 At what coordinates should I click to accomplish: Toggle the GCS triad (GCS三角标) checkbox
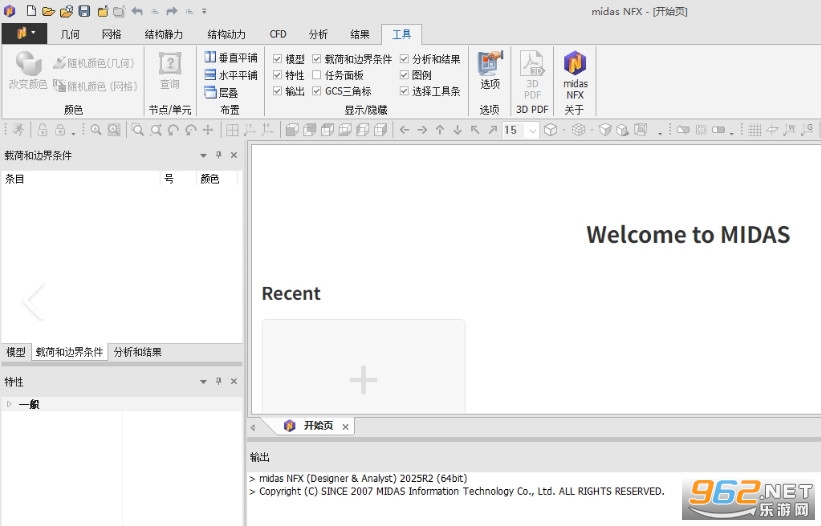pos(316,91)
